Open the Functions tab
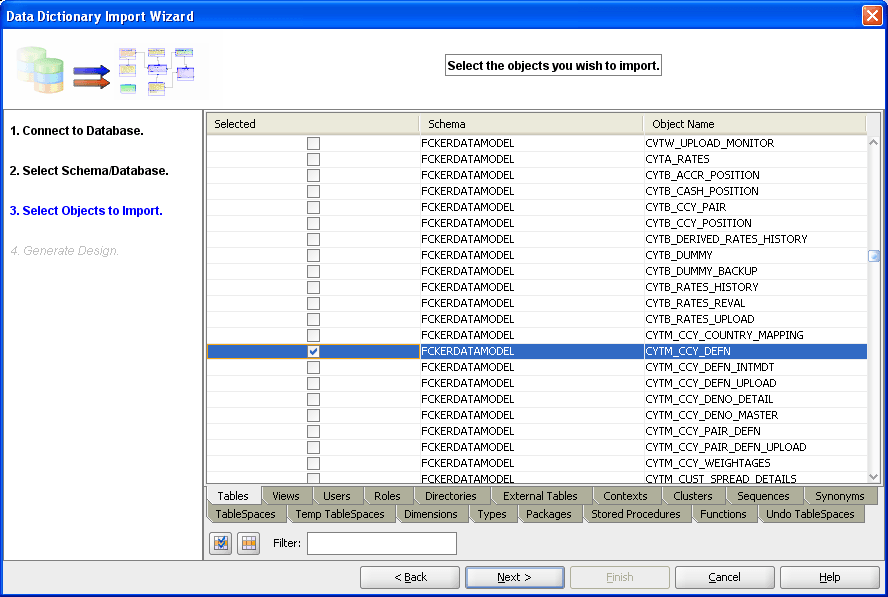Screen dimensions: 888x597 [x=723, y=514]
